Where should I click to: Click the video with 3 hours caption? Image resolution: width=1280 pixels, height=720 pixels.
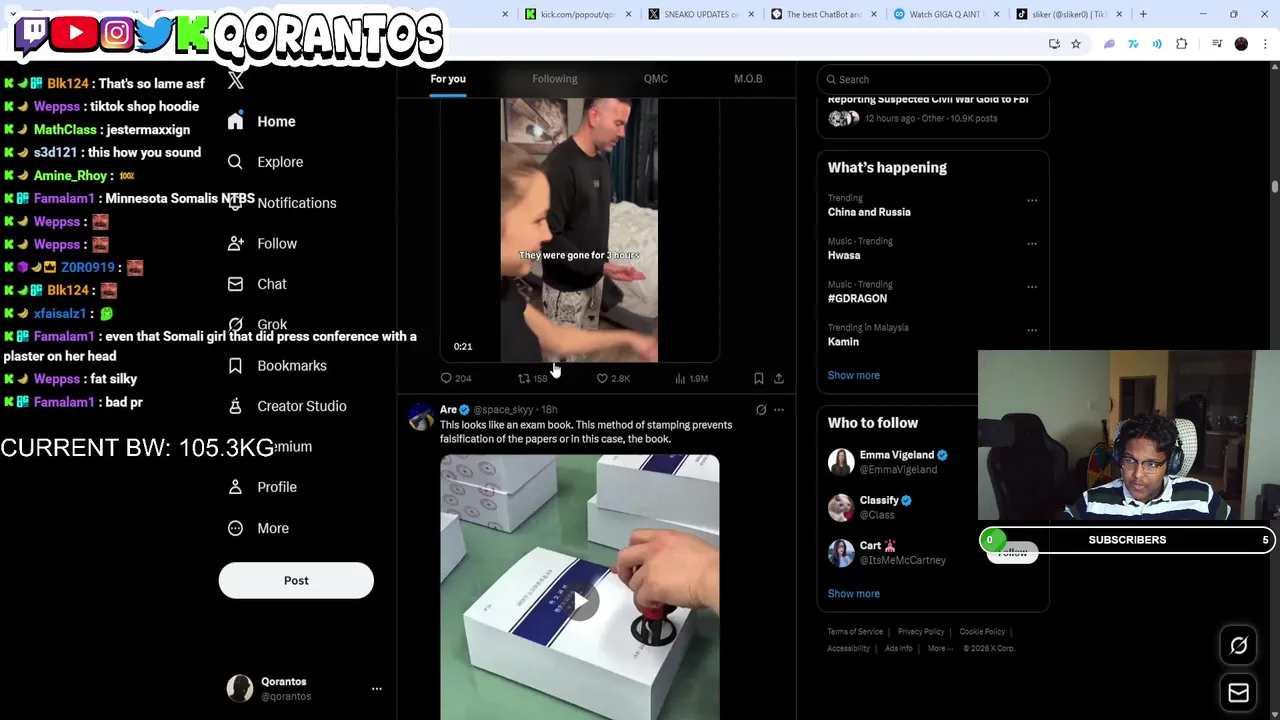pyautogui.click(x=579, y=230)
